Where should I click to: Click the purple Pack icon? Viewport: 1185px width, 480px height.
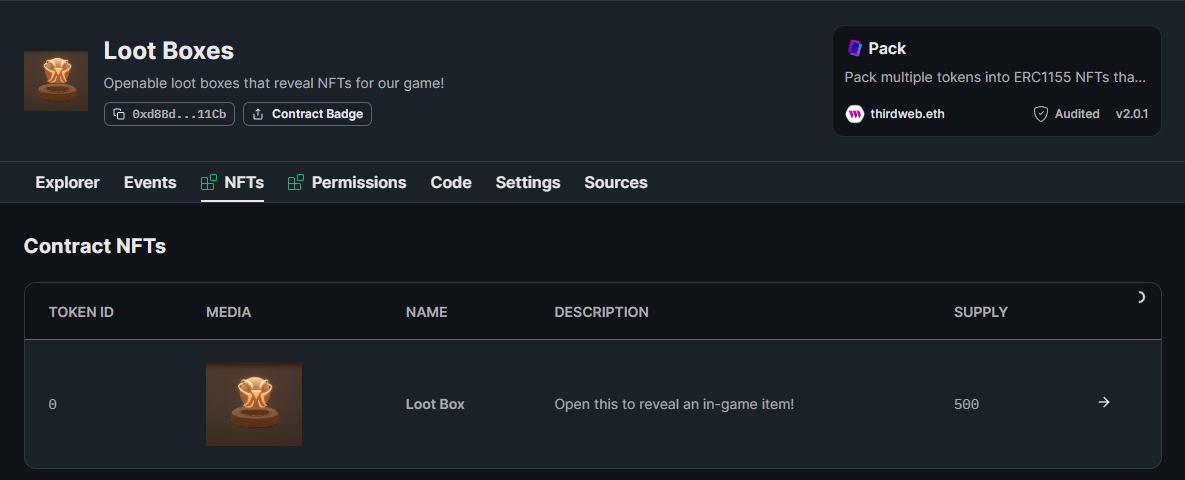click(855, 48)
